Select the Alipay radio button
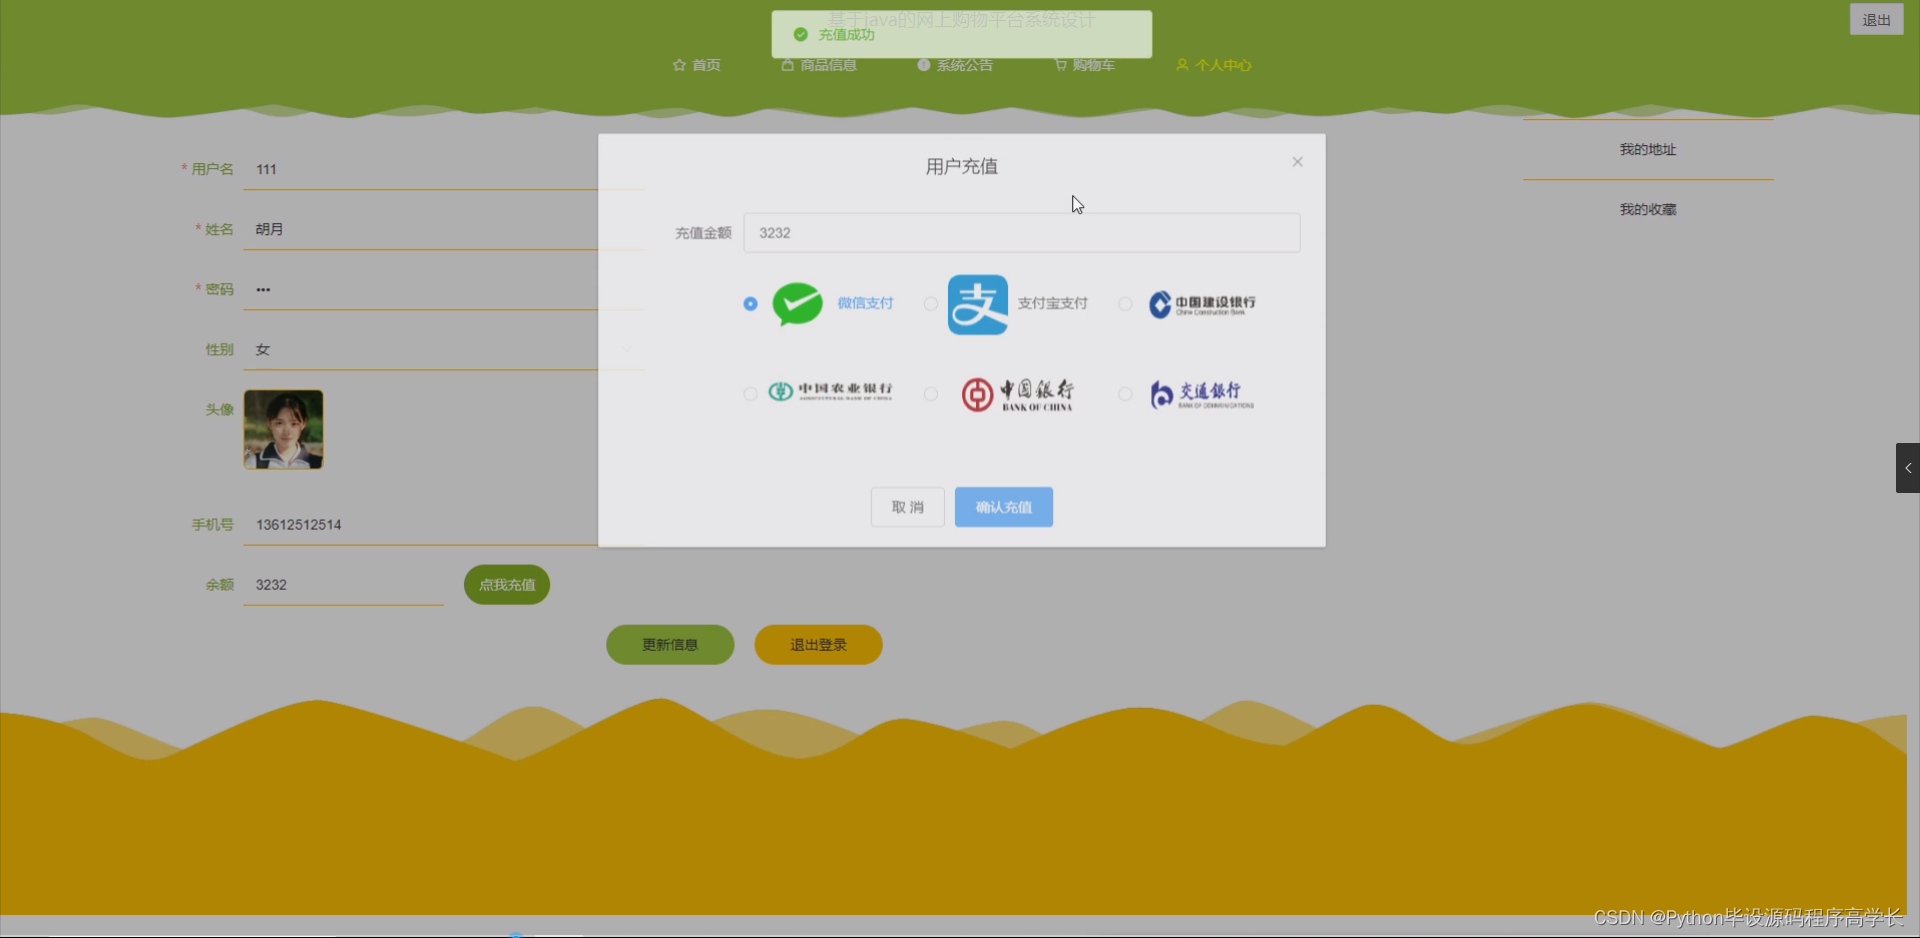Screen dimensions: 1920x938 931,303
